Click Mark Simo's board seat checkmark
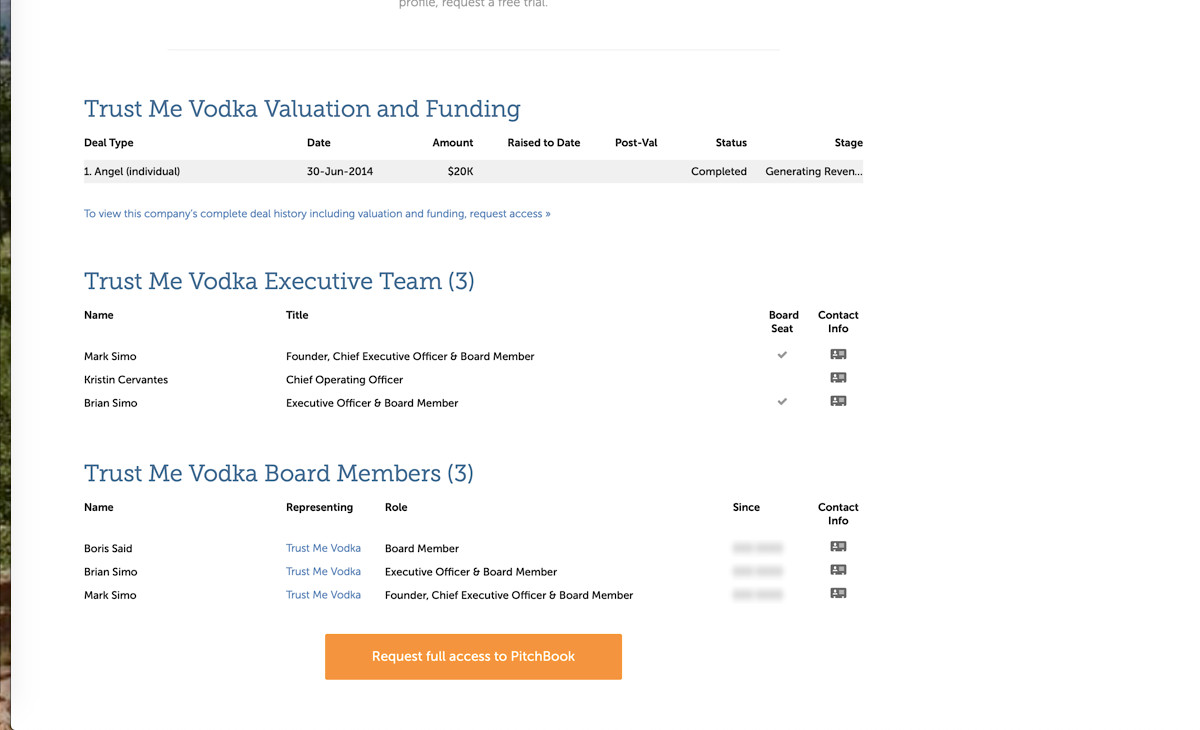 782,355
